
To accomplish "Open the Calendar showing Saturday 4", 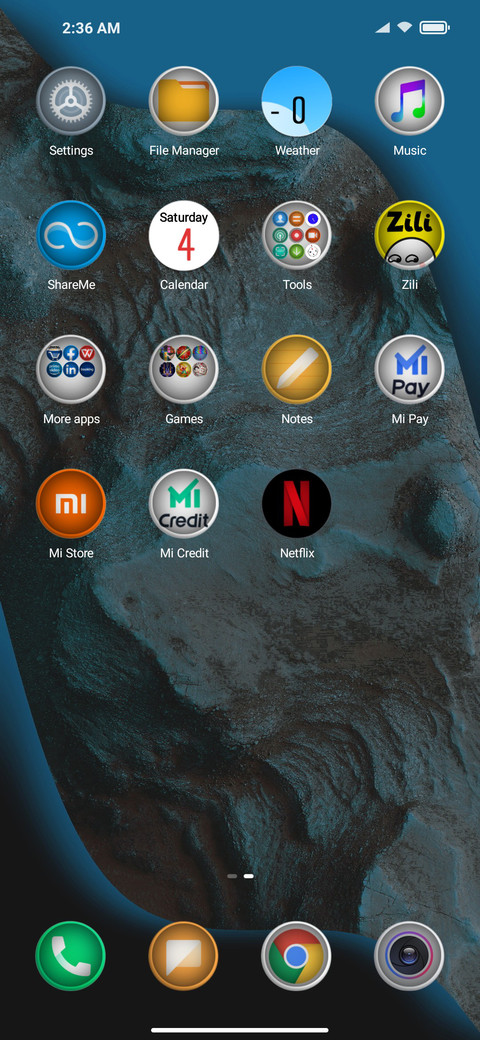I will [184, 235].
